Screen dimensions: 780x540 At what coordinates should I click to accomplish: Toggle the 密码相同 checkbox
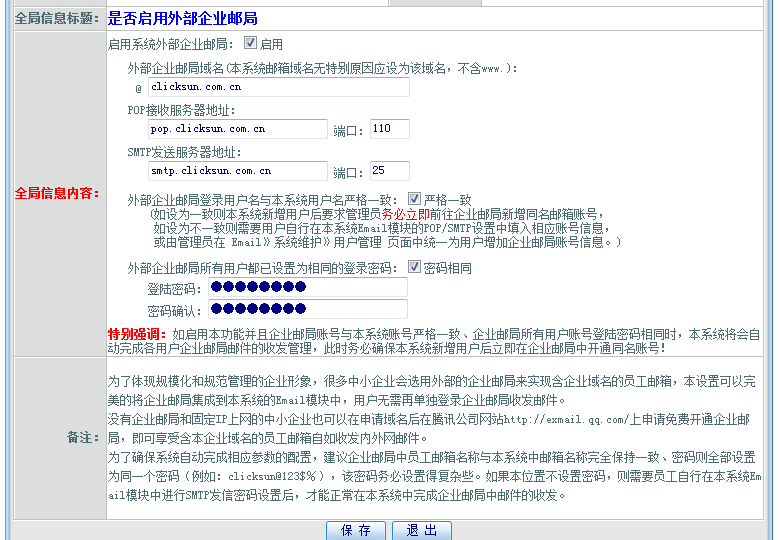(x=414, y=267)
